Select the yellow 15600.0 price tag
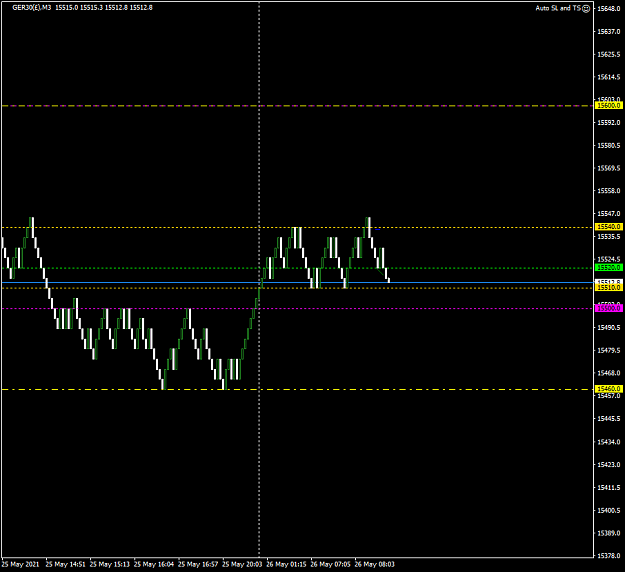The width and height of the screenshot is (625, 572). pyautogui.click(x=608, y=105)
